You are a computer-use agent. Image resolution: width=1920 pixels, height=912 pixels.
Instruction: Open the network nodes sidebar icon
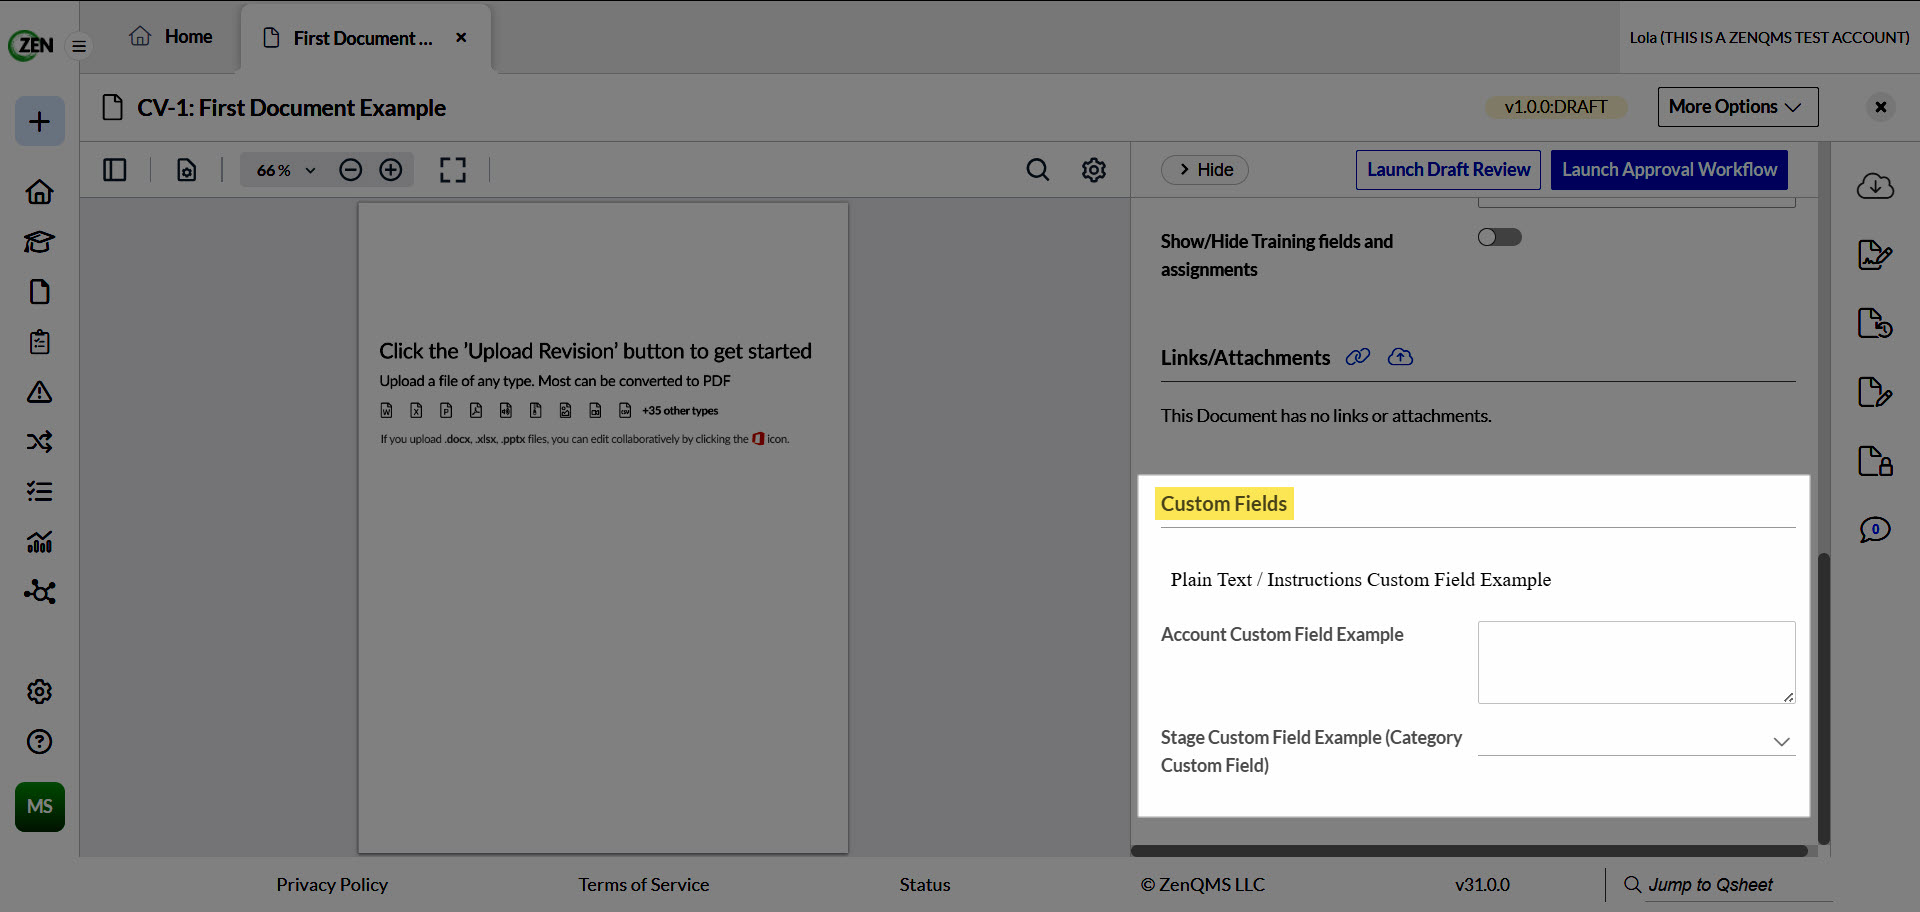40,591
